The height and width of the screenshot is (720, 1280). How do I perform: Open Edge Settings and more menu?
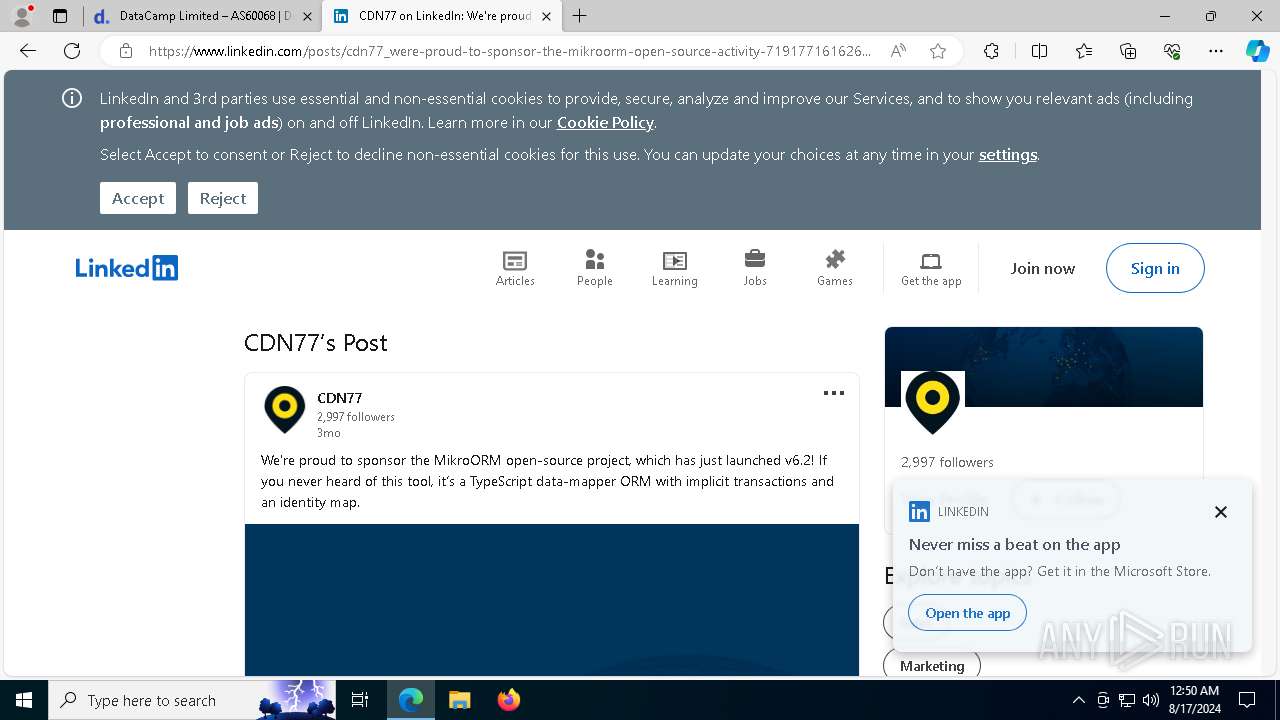pyautogui.click(x=1216, y=51)
